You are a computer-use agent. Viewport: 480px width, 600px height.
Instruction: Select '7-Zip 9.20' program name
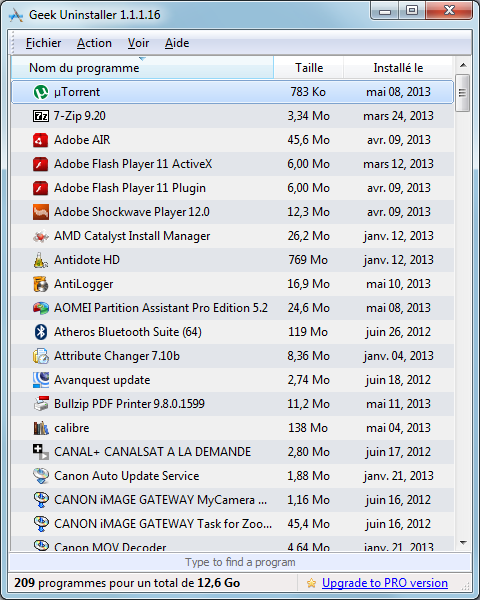tap(80, 116)
